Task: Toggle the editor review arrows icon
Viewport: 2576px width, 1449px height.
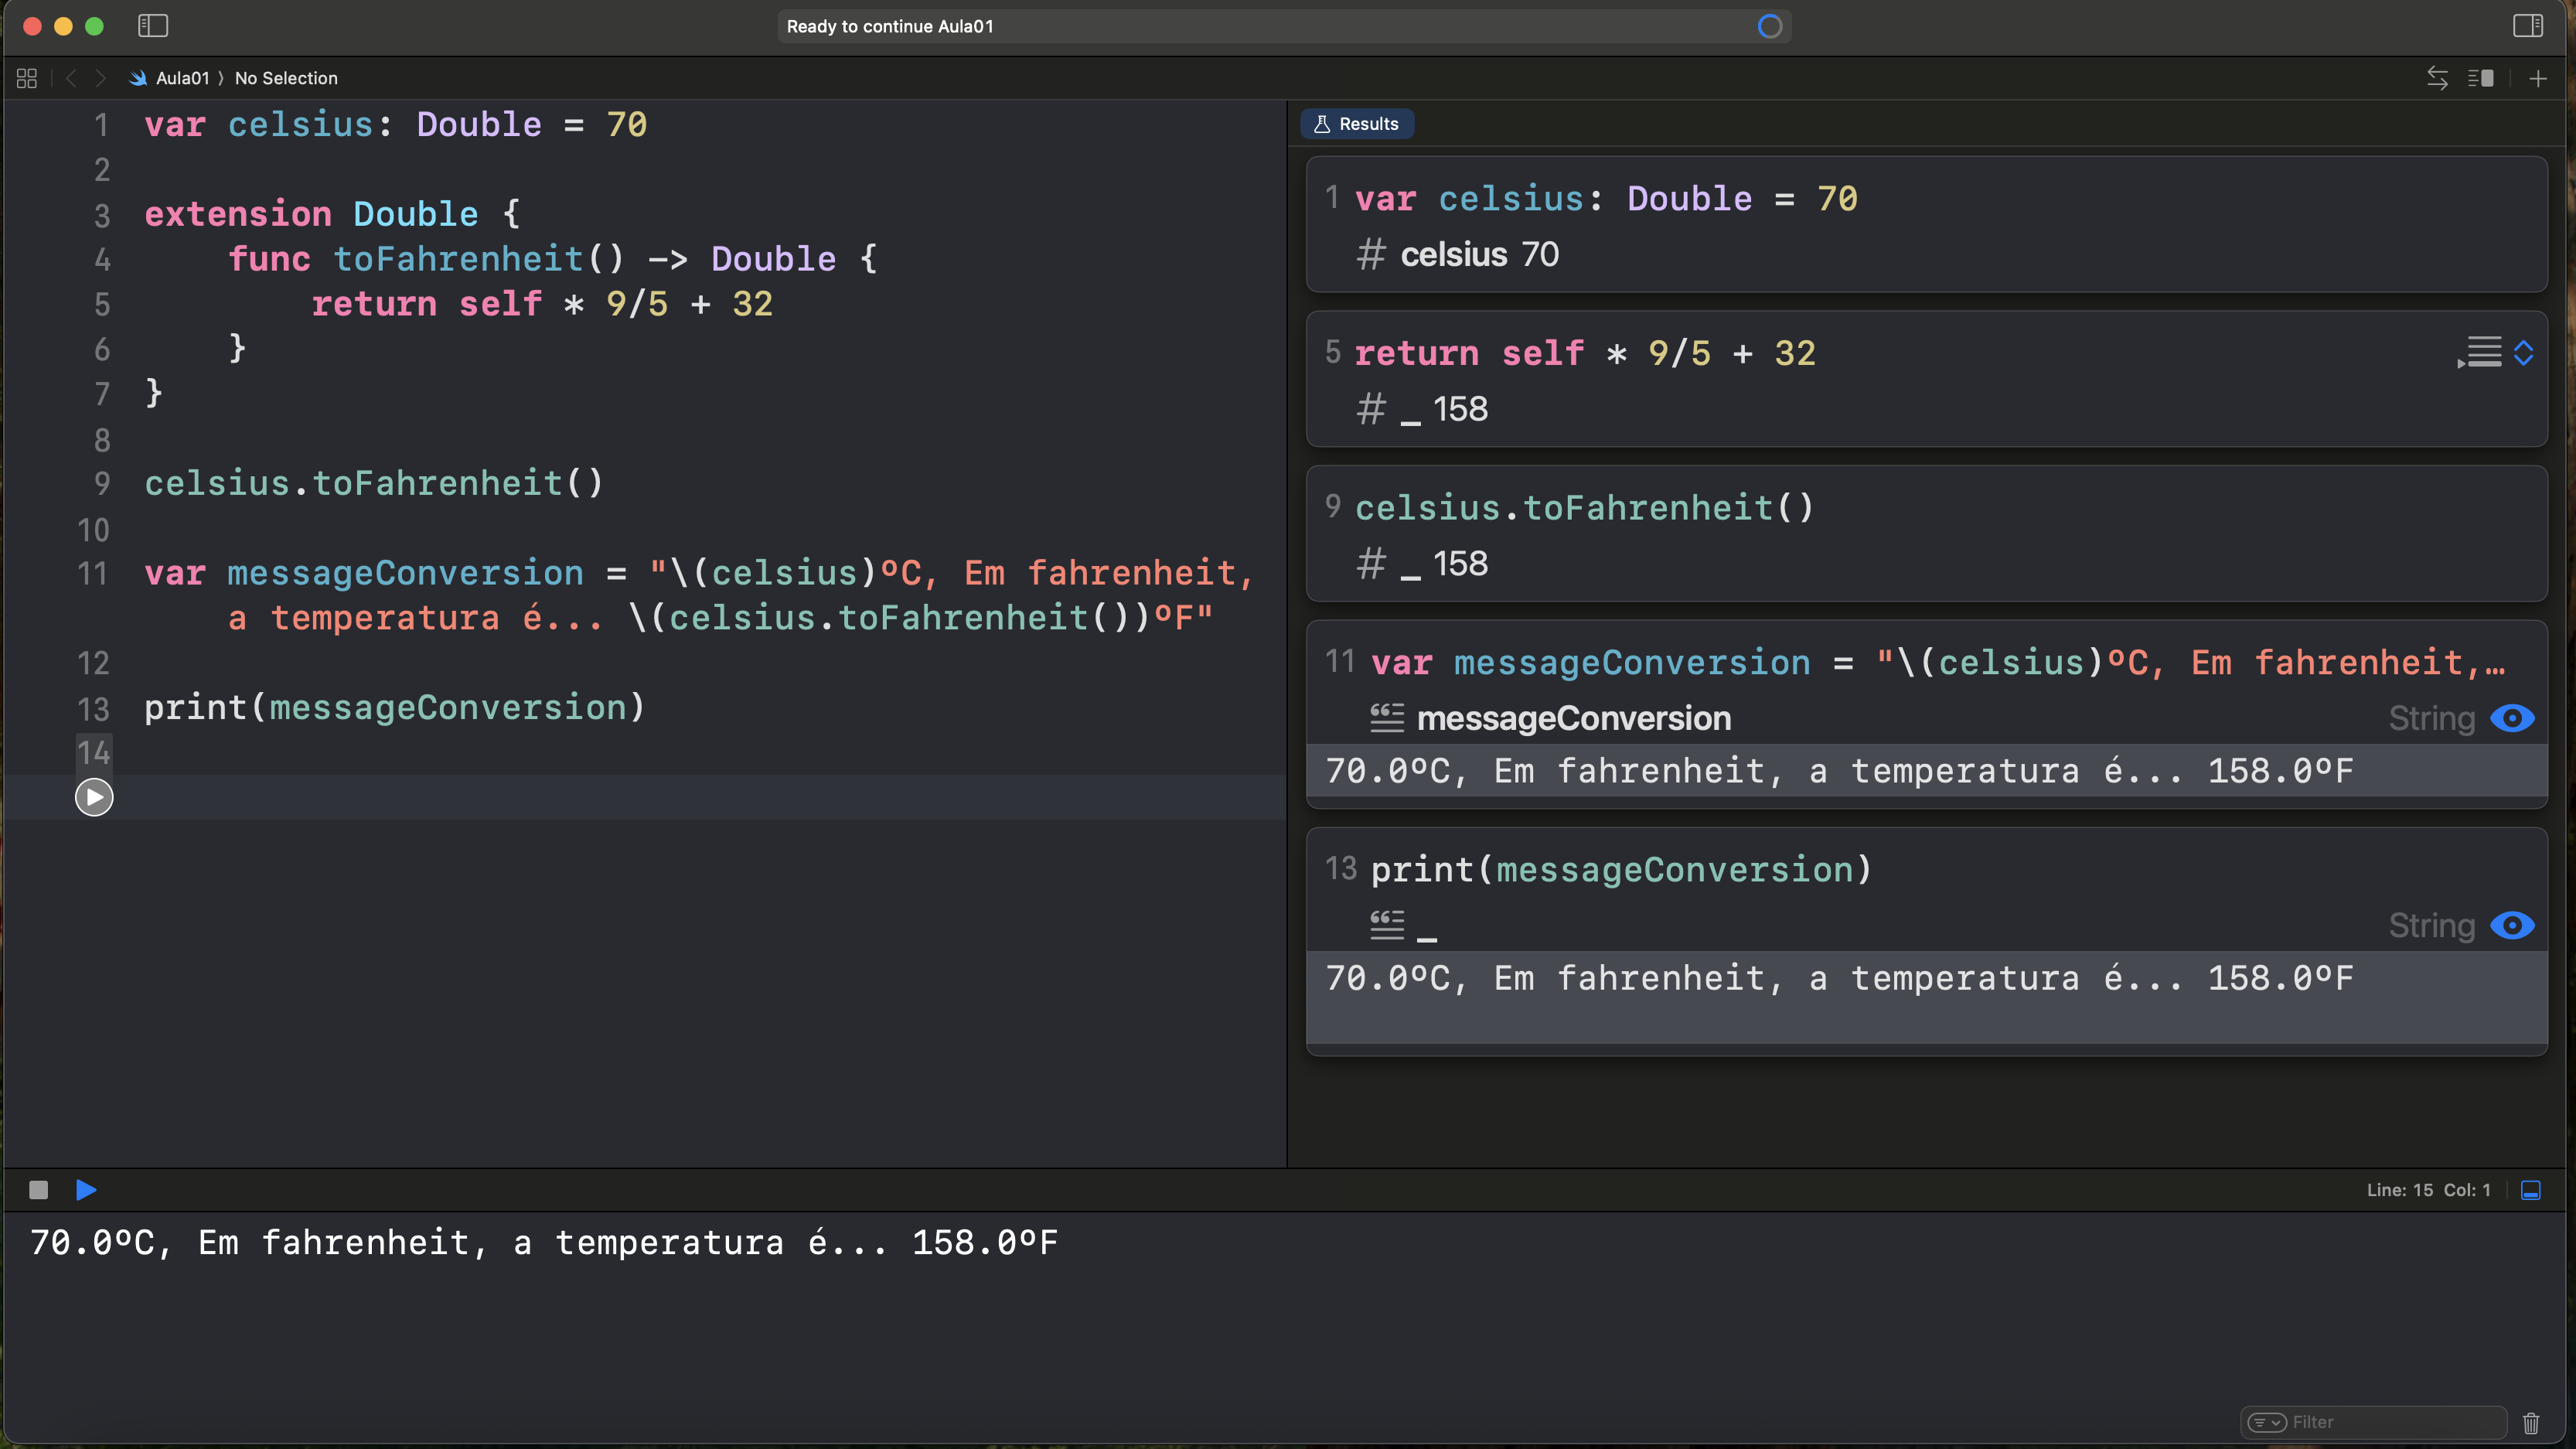Action: [2437, 78]
